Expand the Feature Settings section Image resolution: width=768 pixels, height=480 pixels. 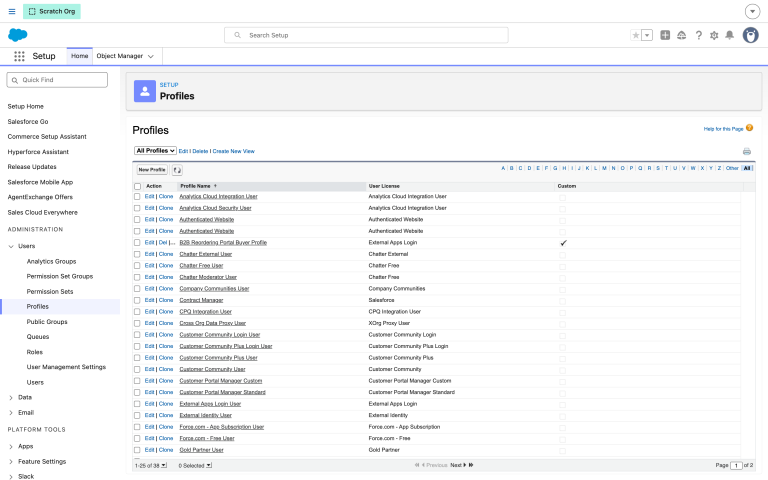coord(11,462)
